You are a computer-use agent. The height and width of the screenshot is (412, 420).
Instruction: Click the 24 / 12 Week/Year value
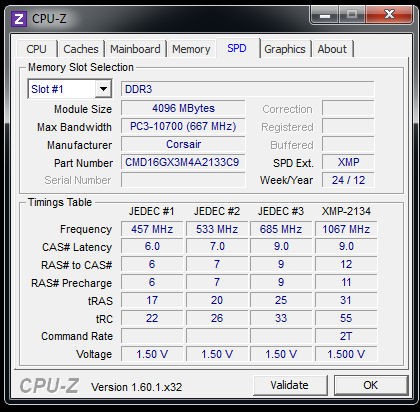[x=348, y=180]
